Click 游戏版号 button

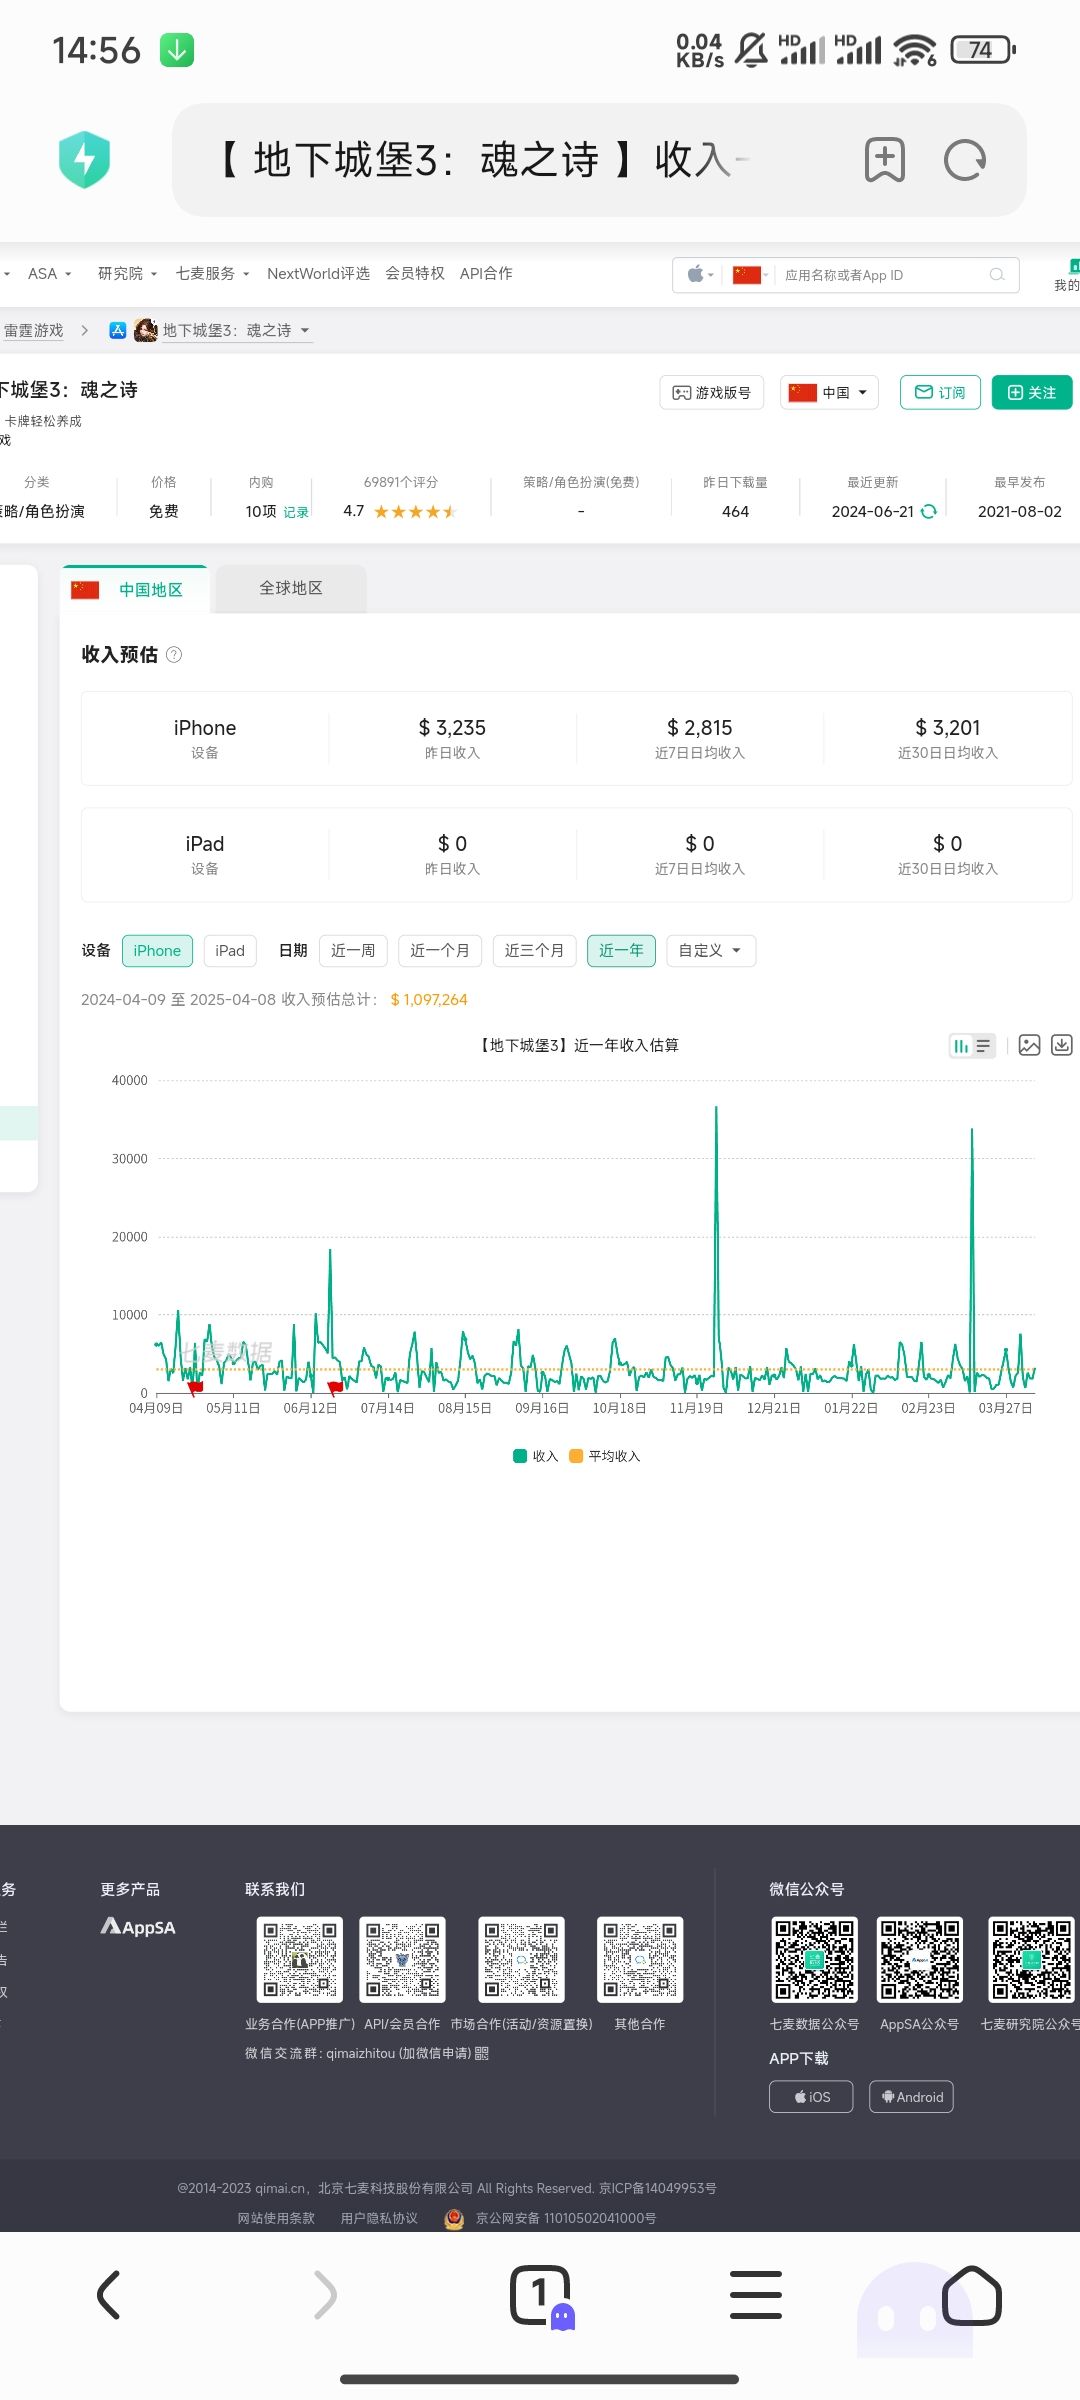[x=711, y=392]
